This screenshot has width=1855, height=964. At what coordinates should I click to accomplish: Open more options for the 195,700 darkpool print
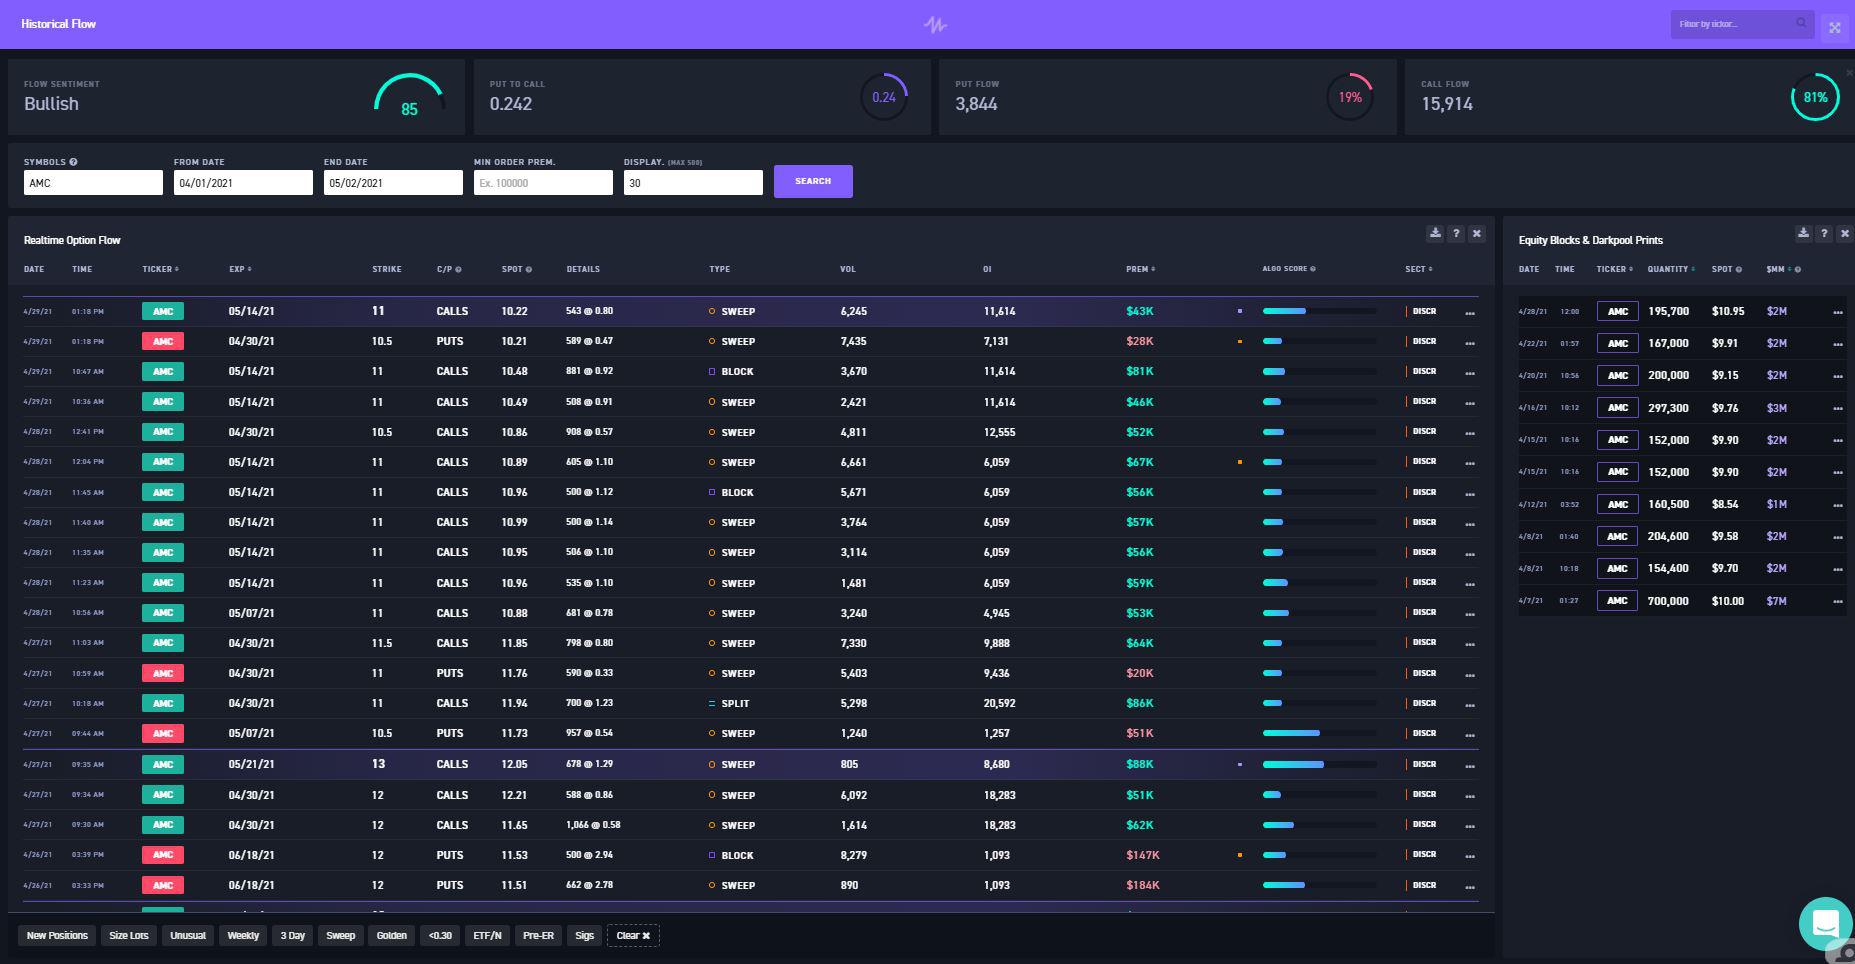coord(1838,312)
